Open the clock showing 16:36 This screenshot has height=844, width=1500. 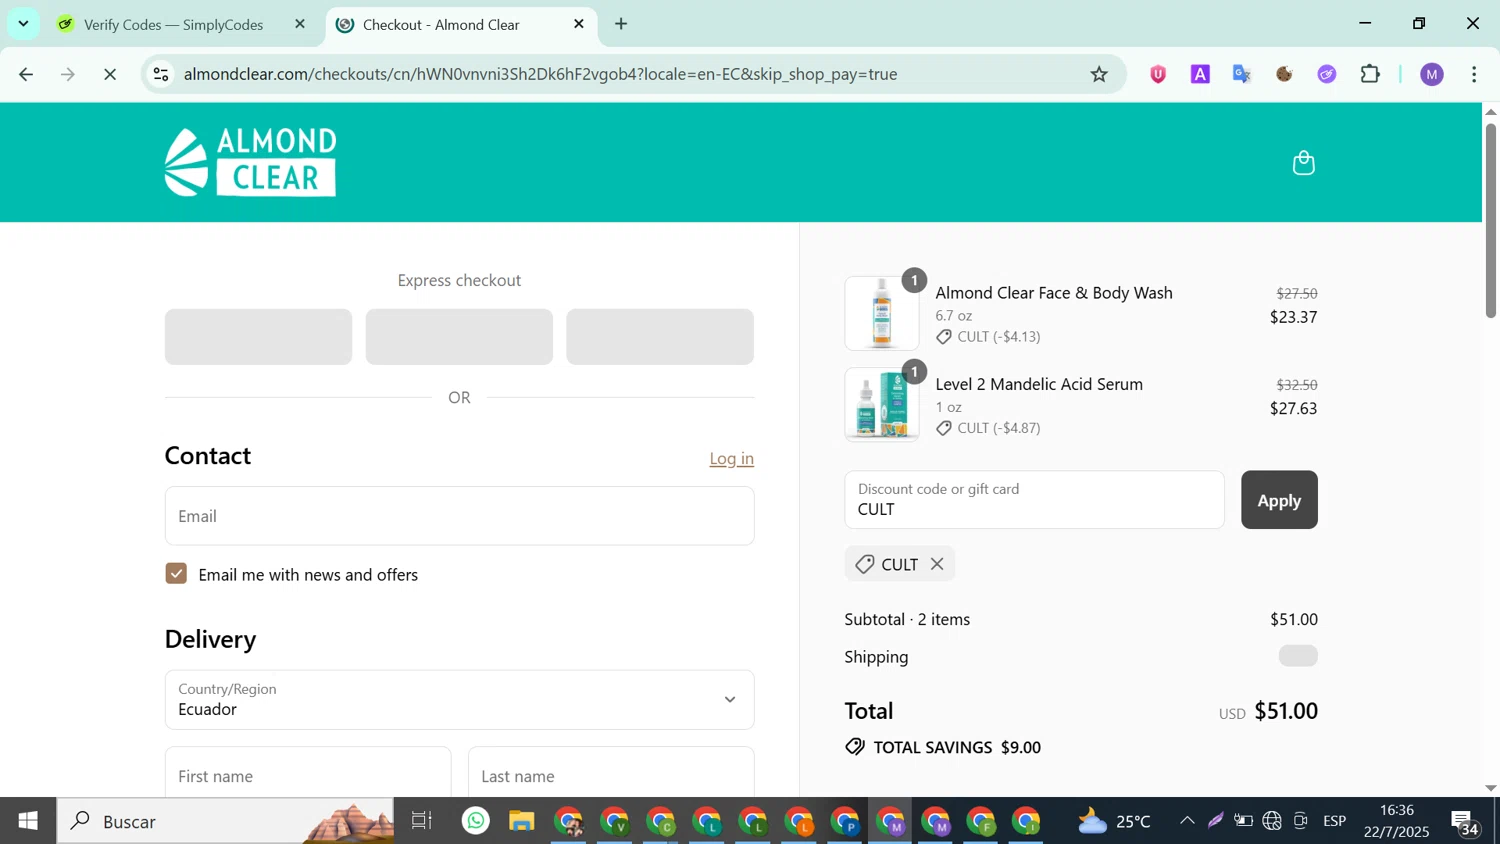(1397, 821)
